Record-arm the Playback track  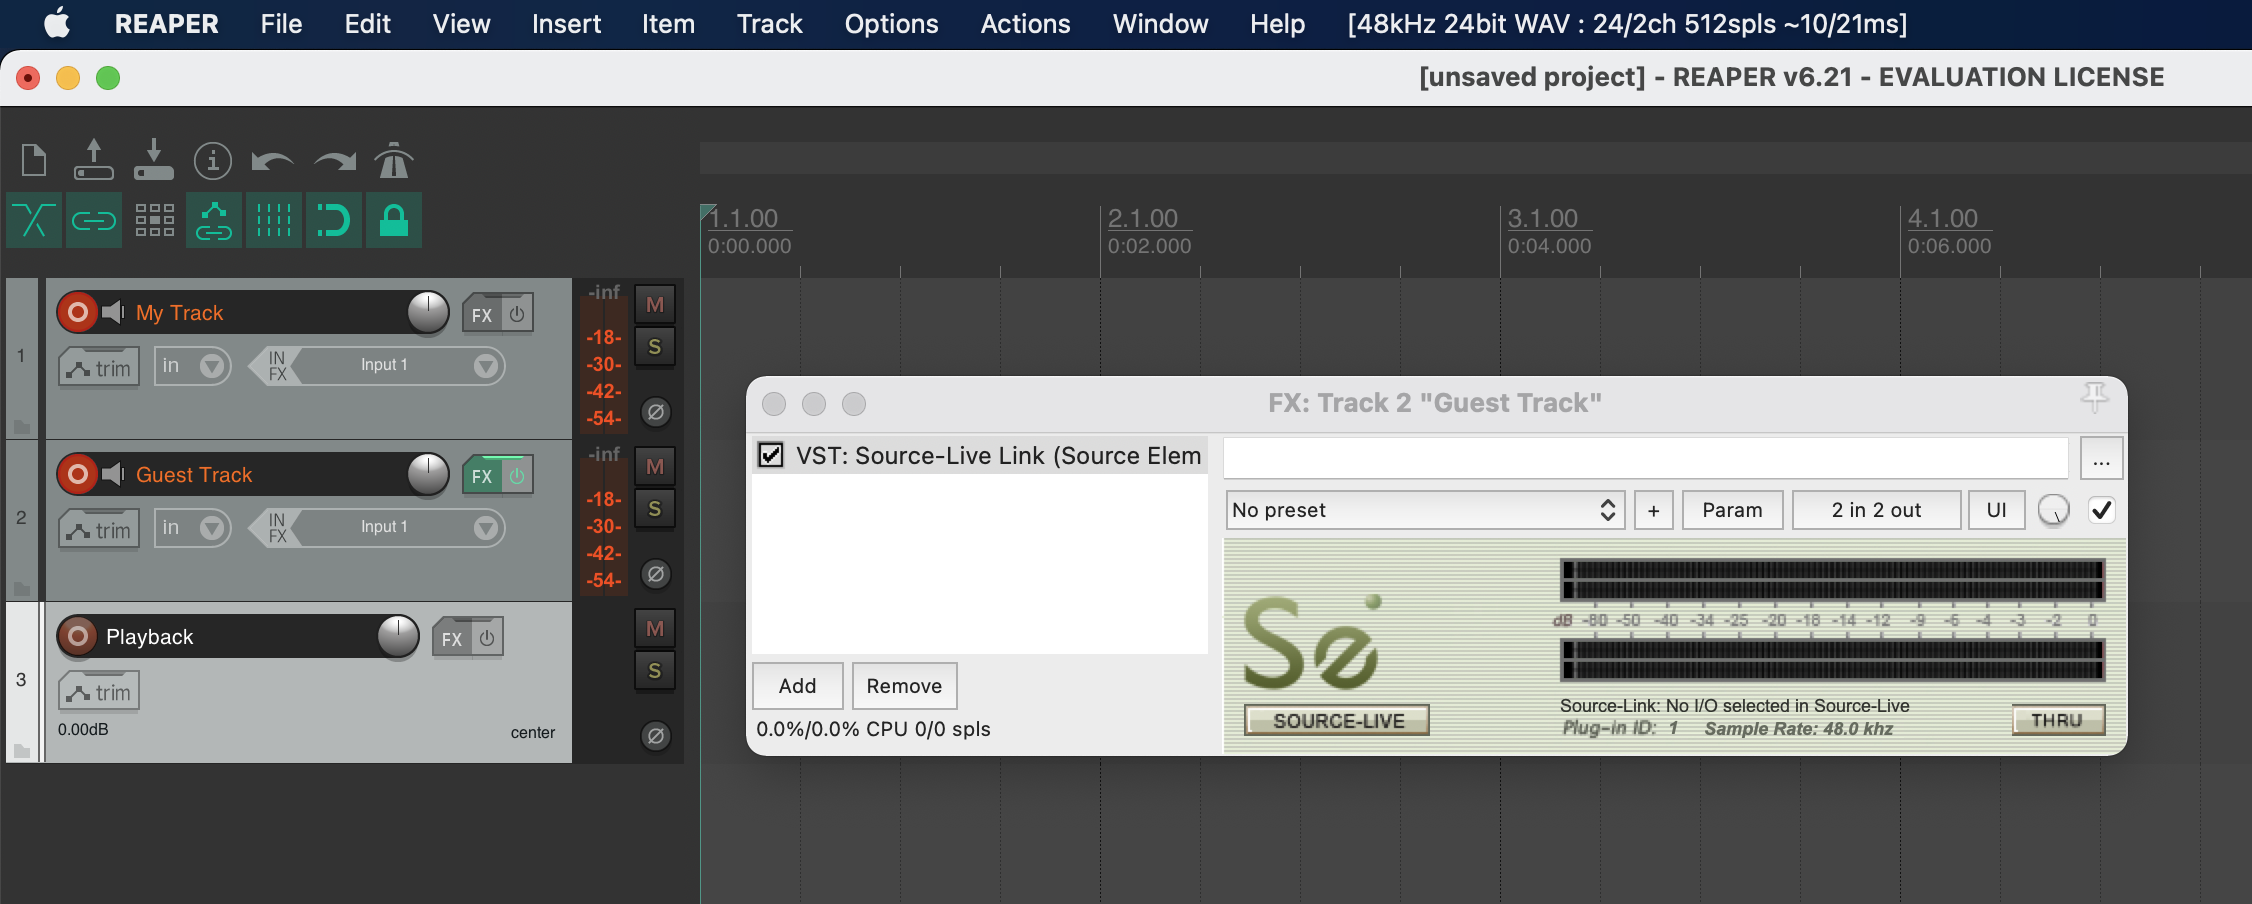(77, 636)
